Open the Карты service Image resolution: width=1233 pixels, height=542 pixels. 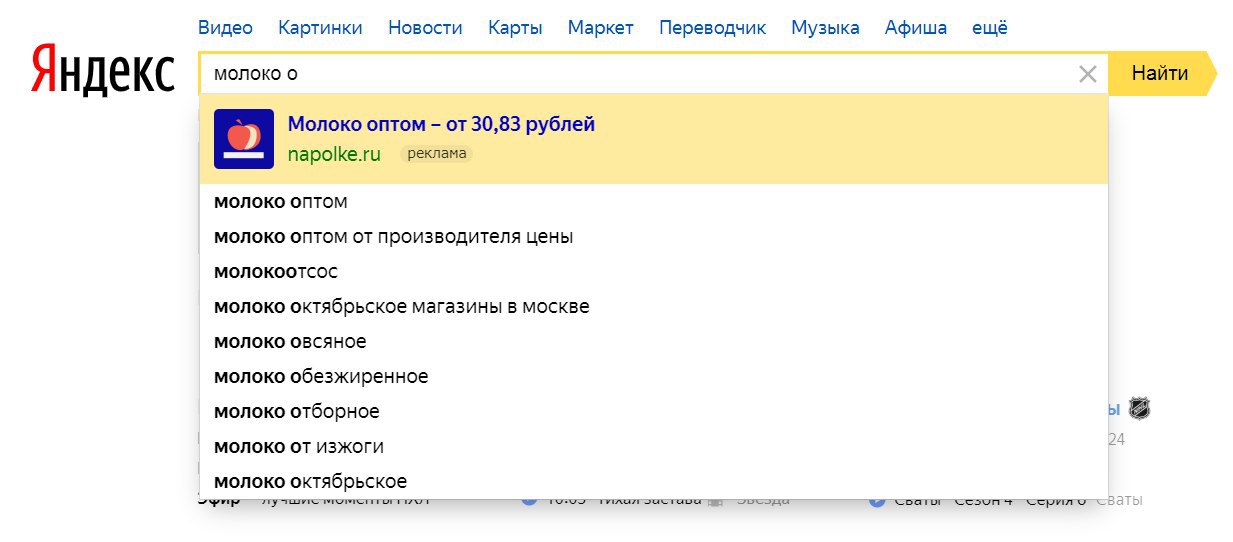515,27
